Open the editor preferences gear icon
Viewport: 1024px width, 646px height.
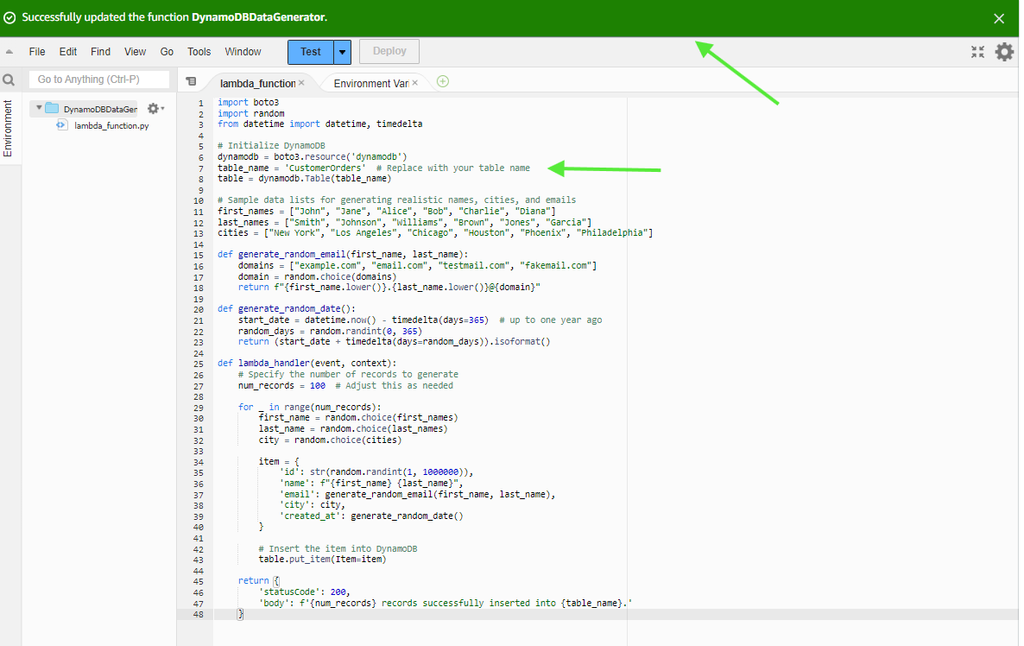click(x=1004, y=52)
